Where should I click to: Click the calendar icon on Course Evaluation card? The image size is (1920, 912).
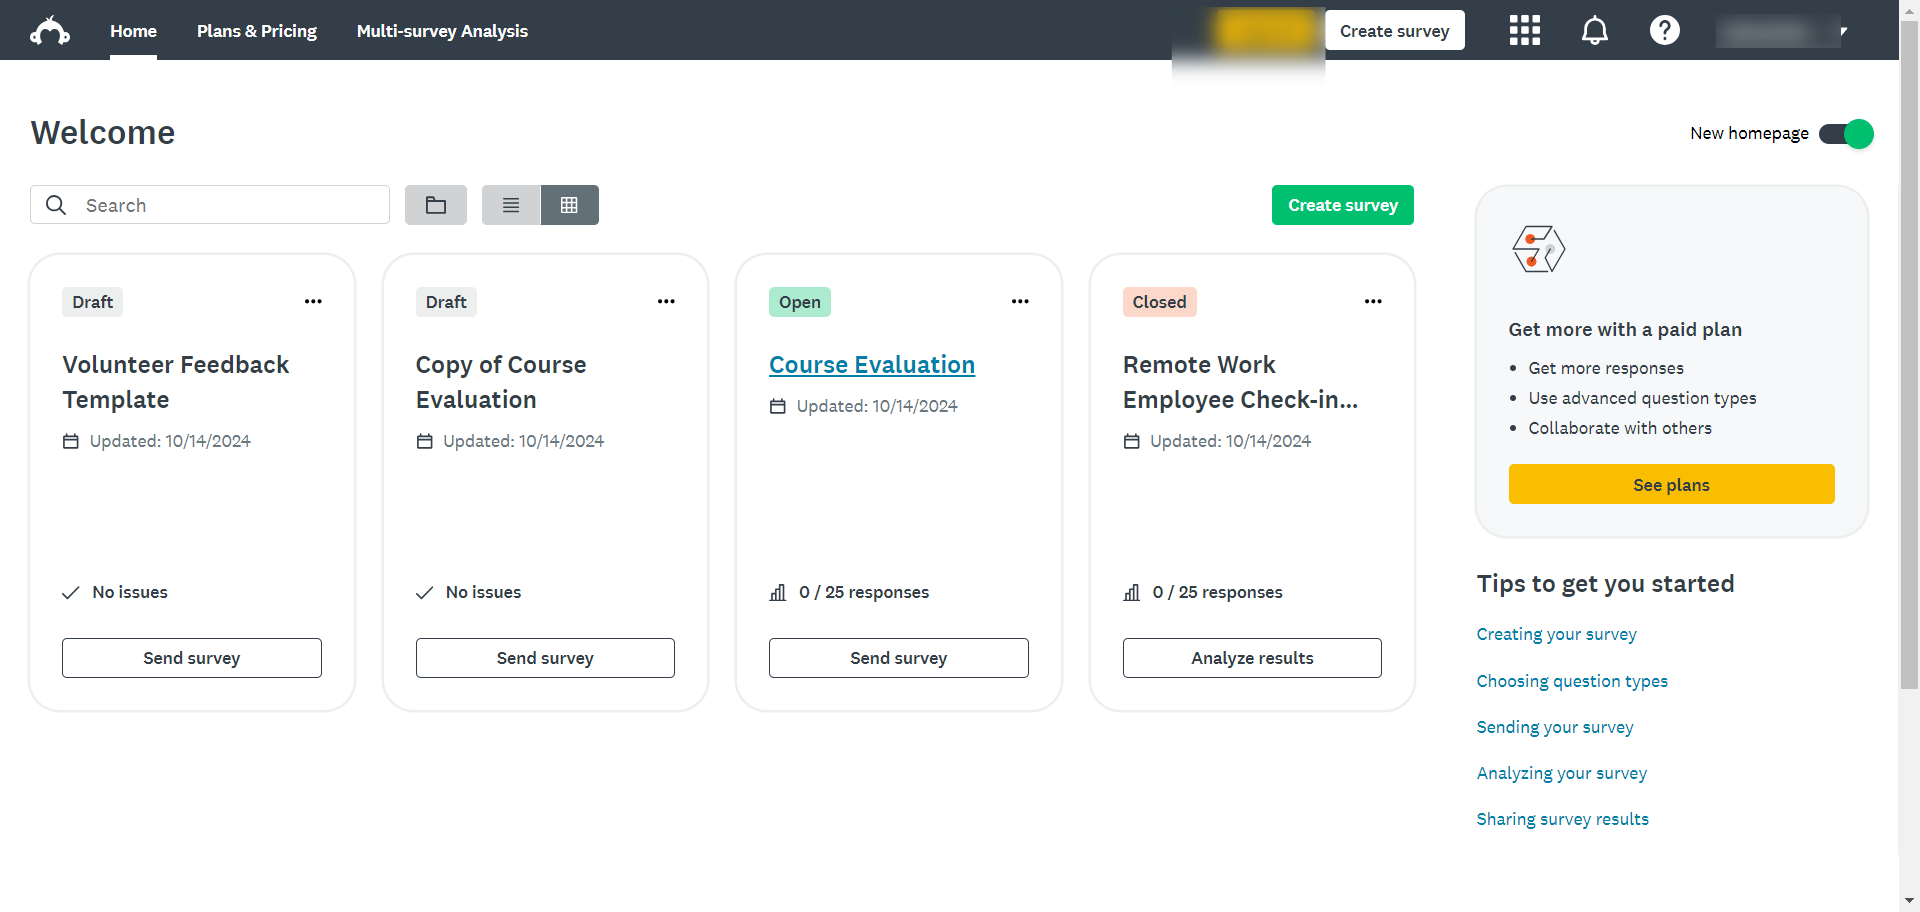(x=778, y=406)
